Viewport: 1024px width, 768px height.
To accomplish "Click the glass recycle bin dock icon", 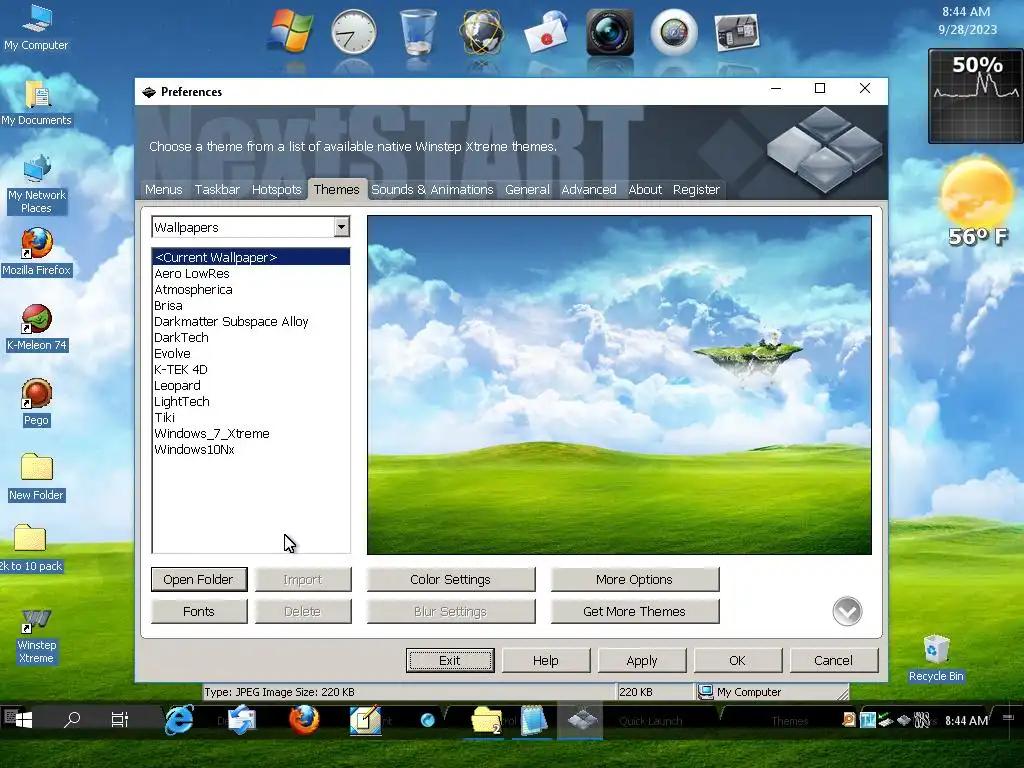I will [x=418, y=31].
